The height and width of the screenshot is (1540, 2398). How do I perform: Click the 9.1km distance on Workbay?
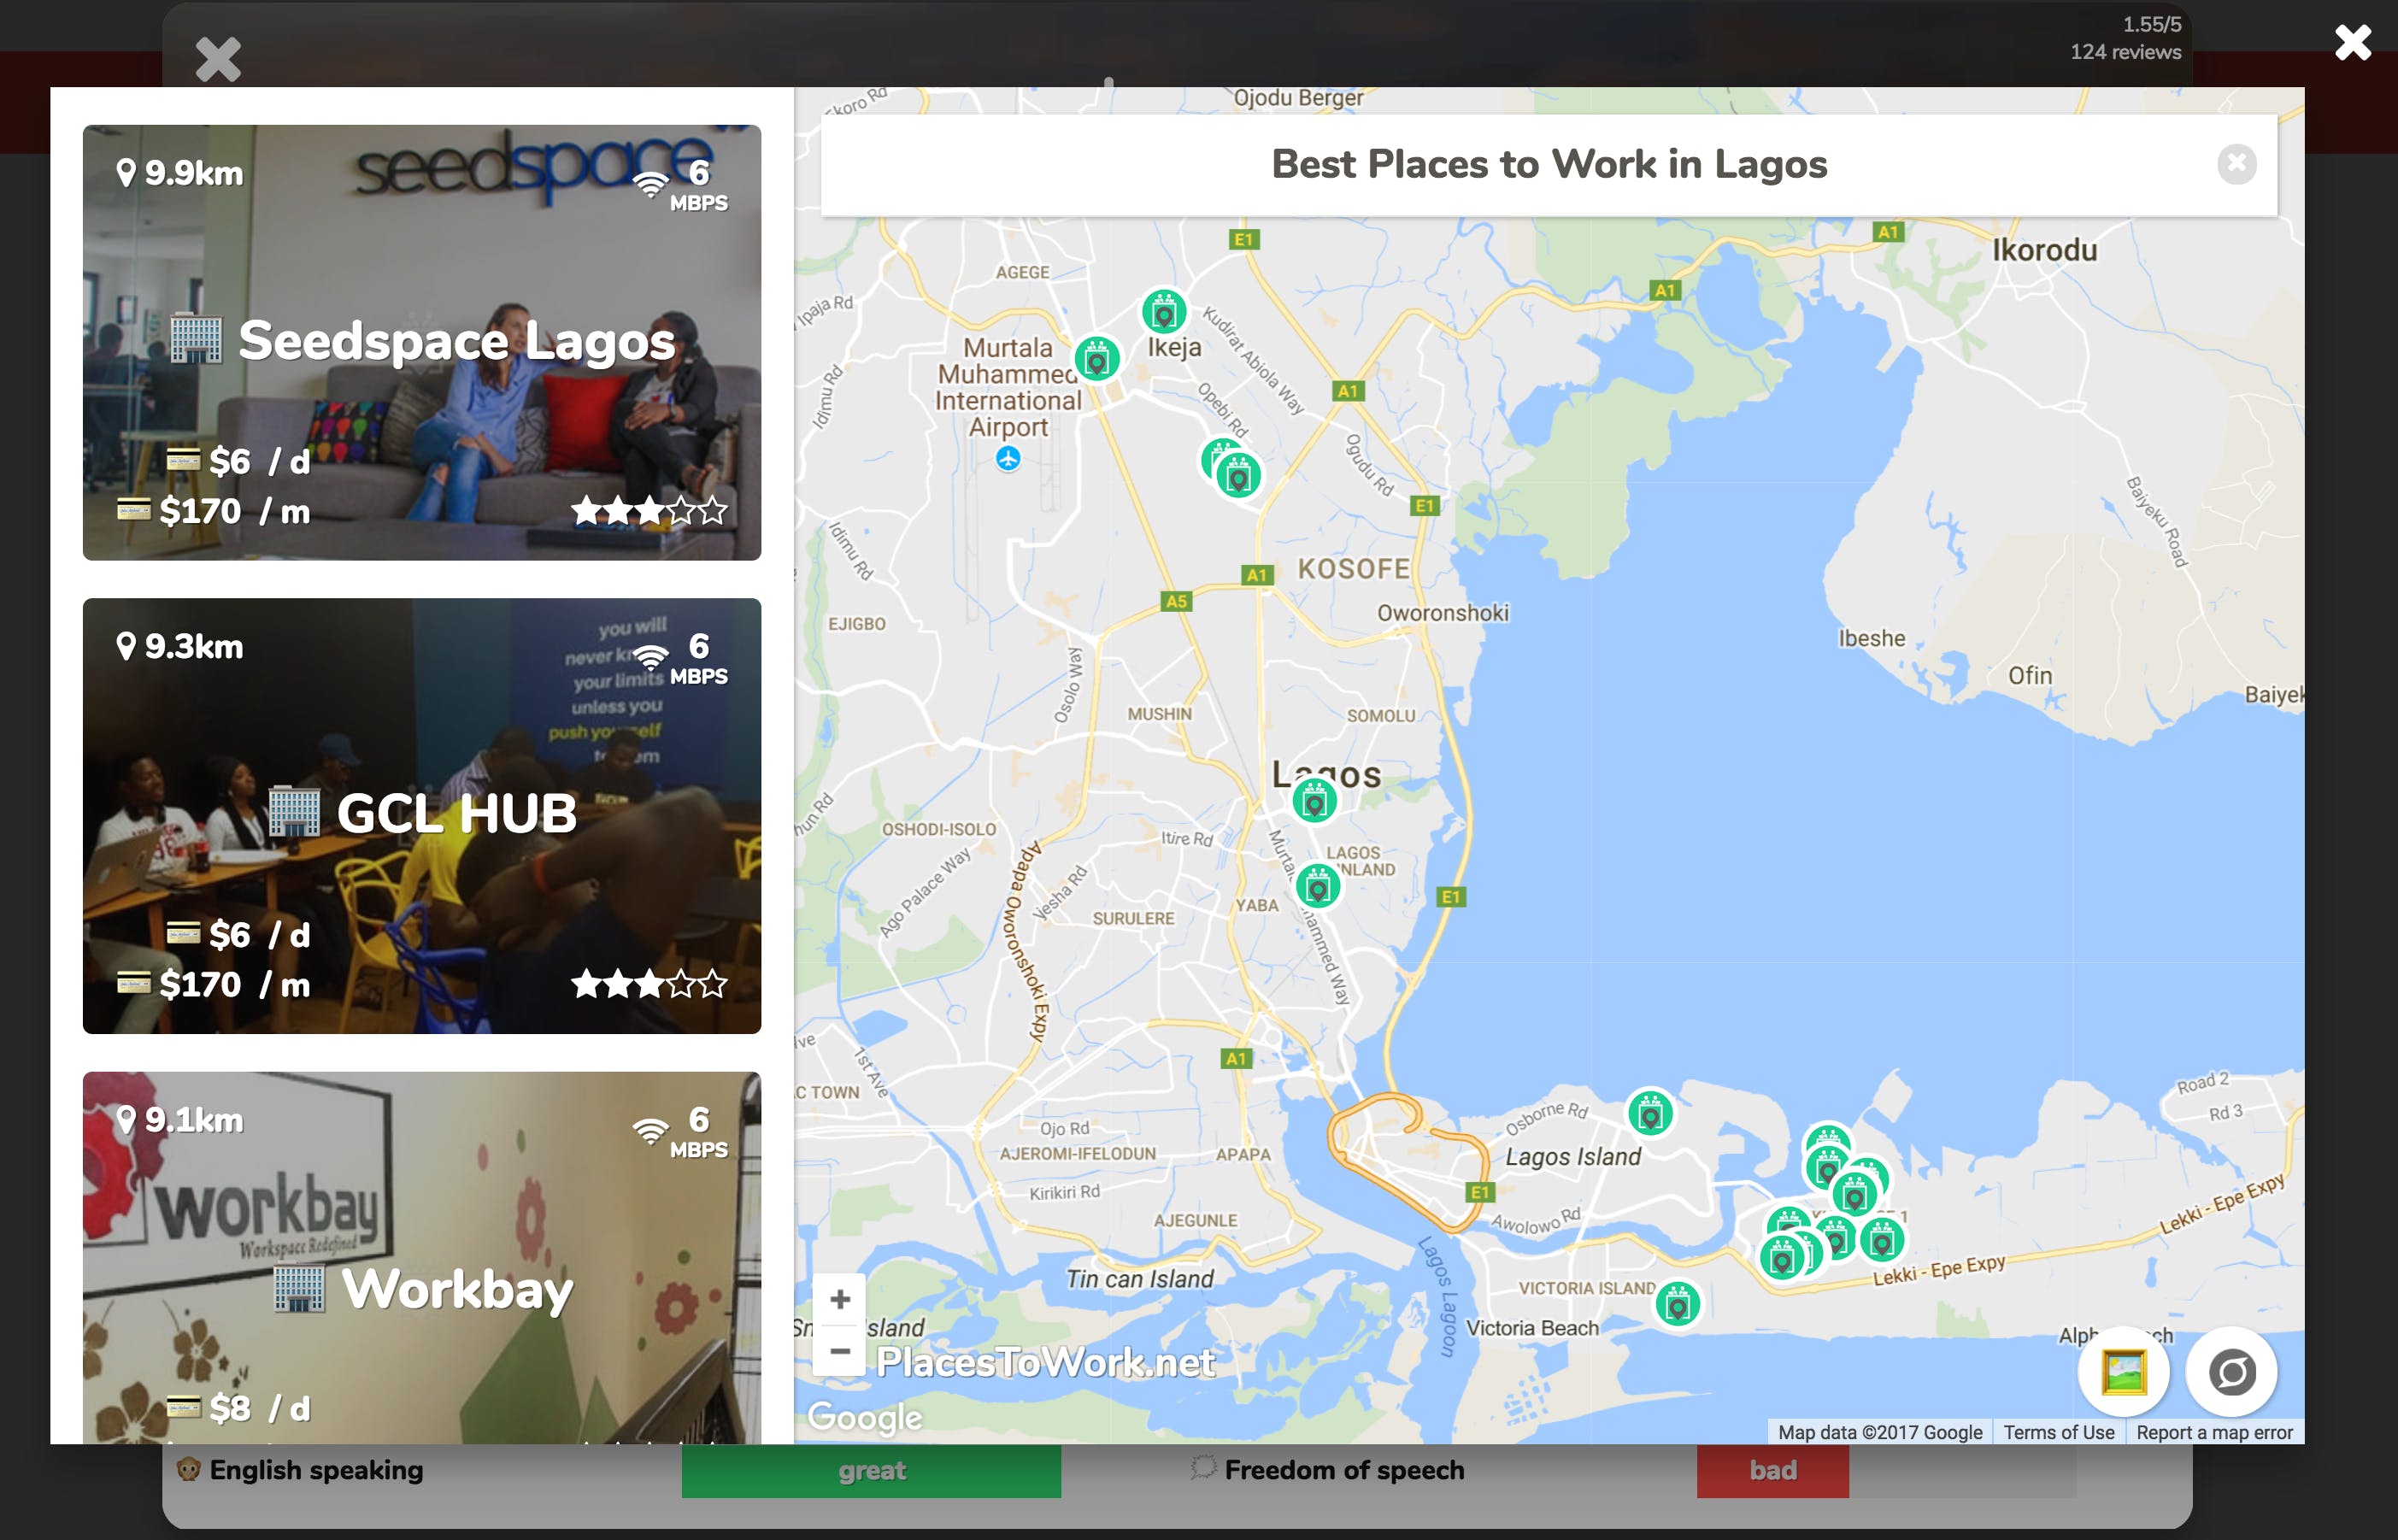click(x=194, y=1120)
